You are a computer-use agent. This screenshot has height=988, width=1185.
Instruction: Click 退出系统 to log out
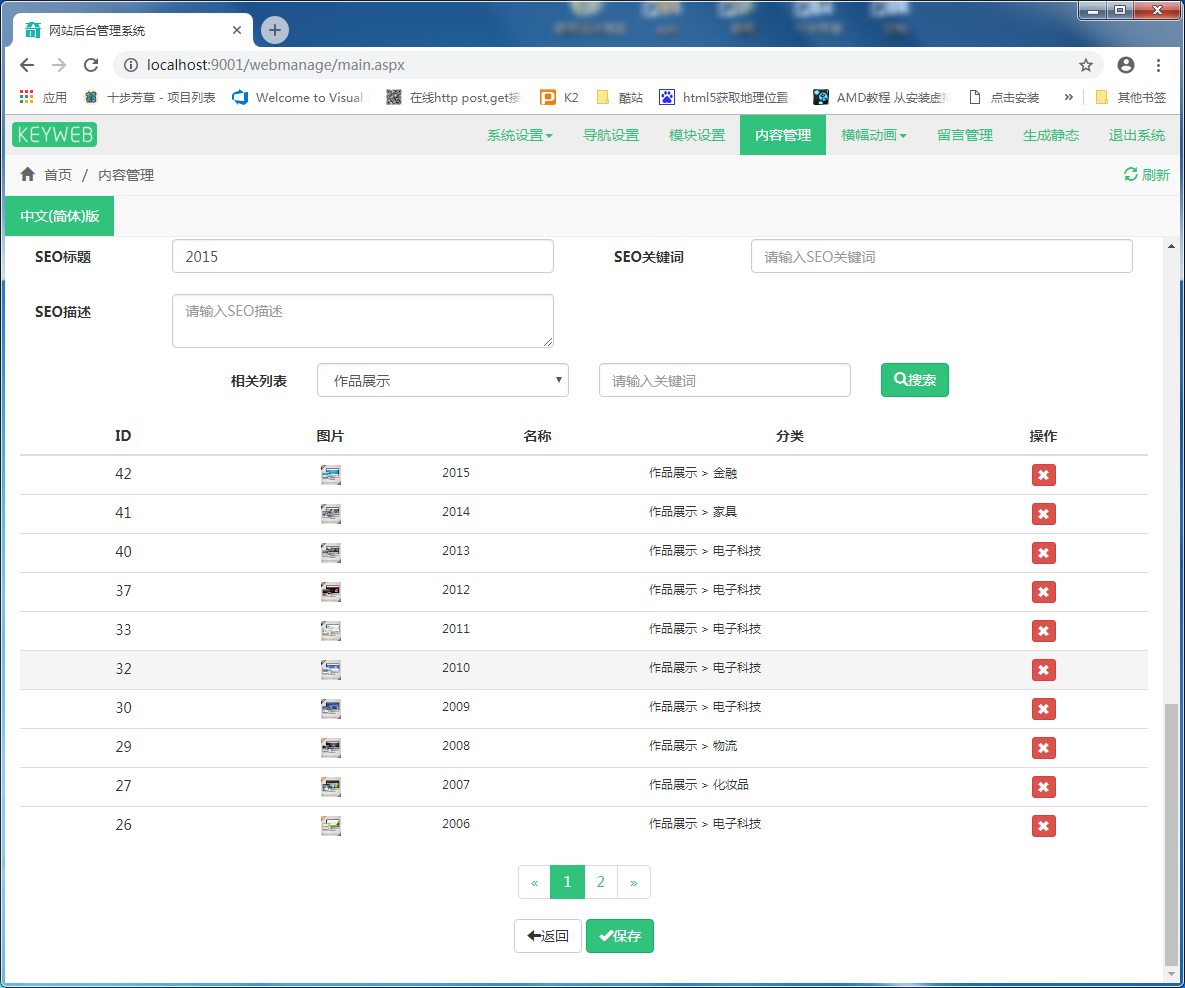click(1137, 135)
